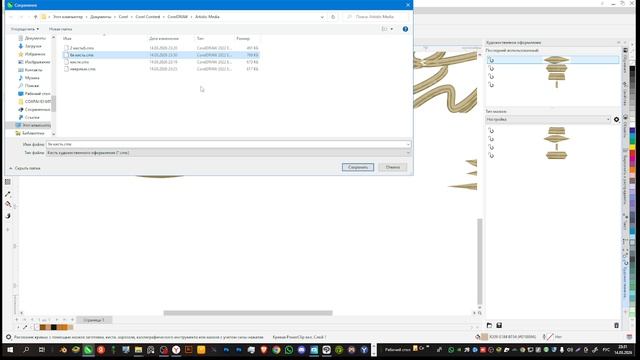
Task: Select the fourth recently used thin stroke
Action: coord(553,84)
